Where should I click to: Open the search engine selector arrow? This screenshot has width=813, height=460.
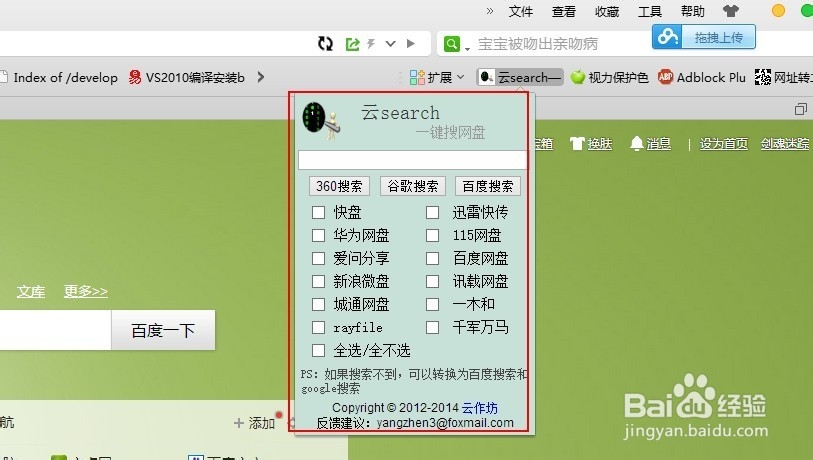(467, 49)
